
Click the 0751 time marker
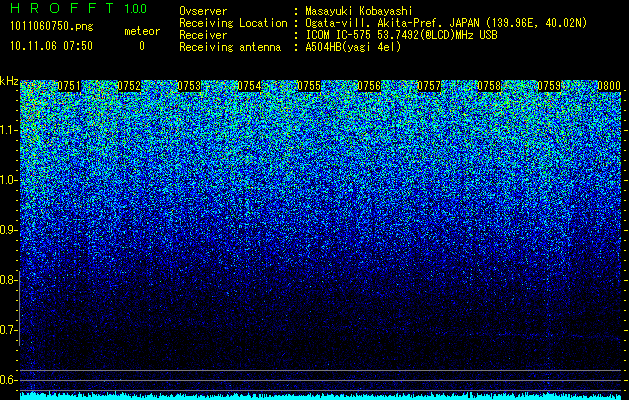coord(69,86)
